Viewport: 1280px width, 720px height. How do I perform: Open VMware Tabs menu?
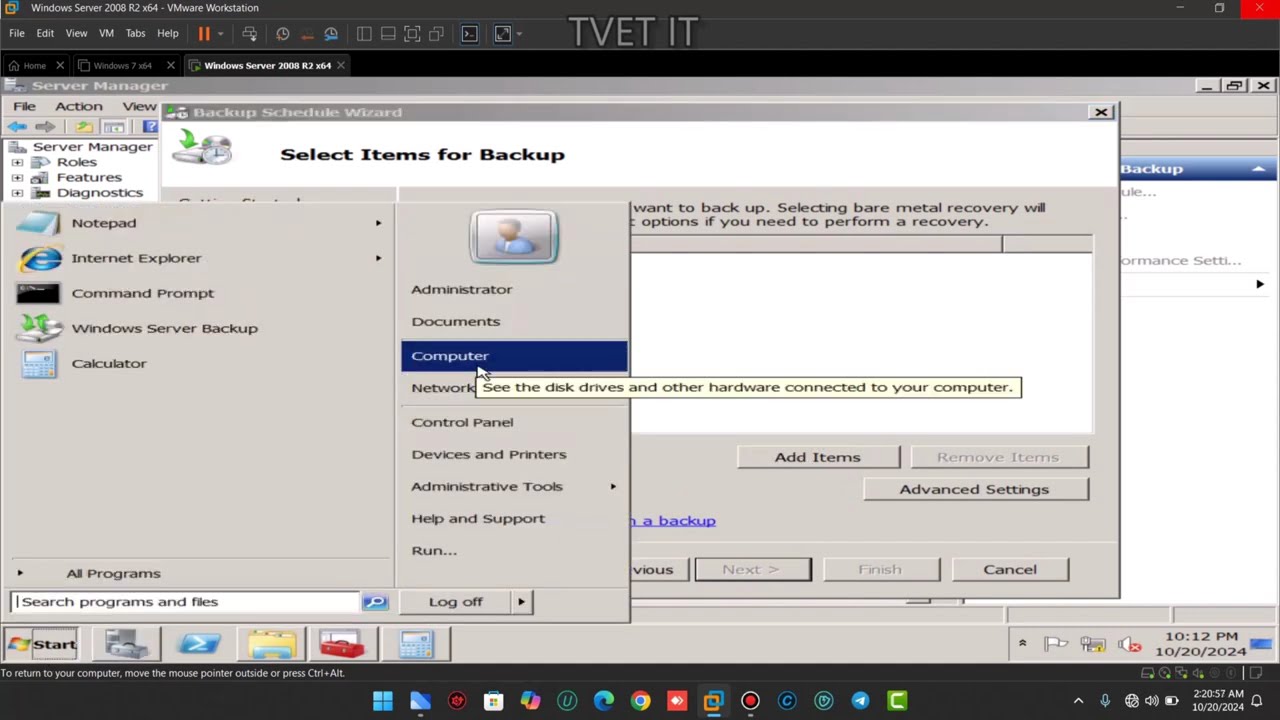point(135,33)
